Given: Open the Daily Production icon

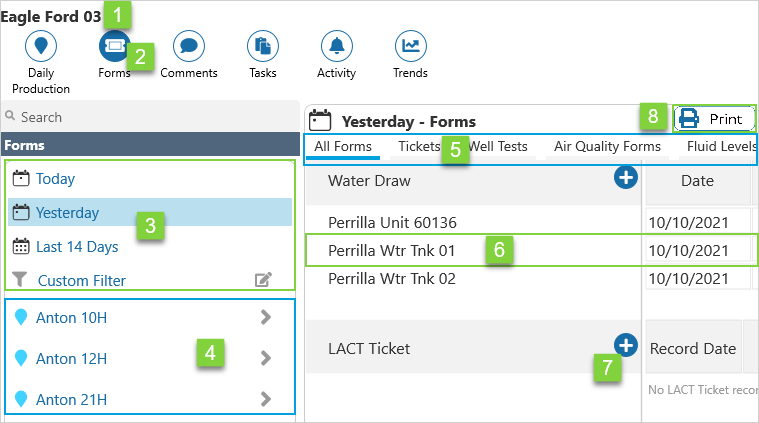Looking at the screenshot, I should [41, 46].
